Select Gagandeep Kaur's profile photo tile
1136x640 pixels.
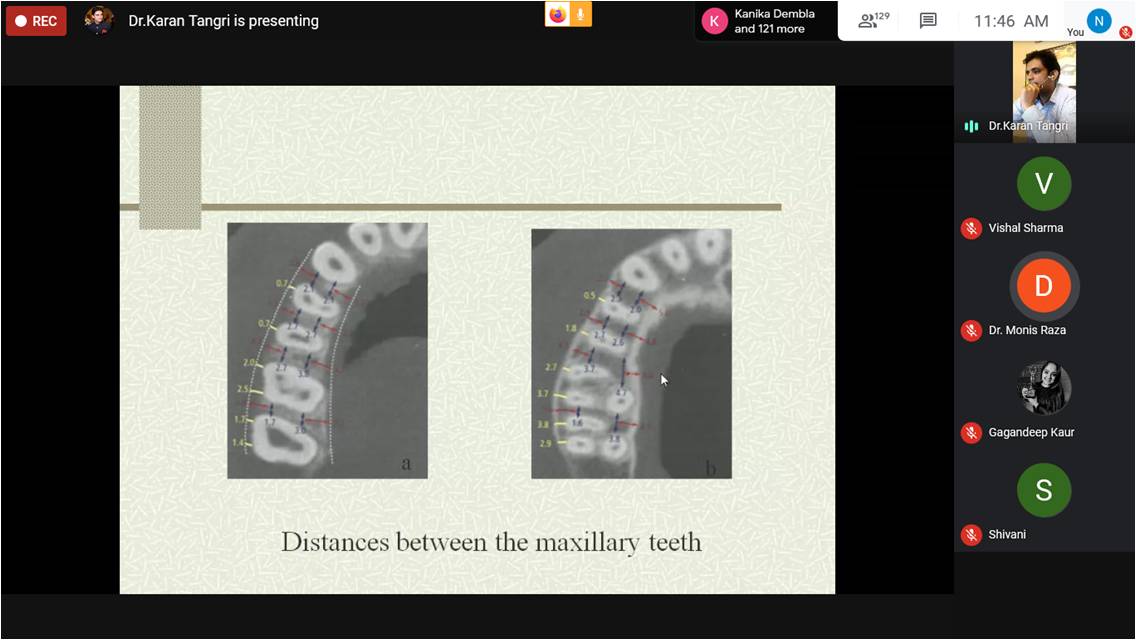pos(1044,388)
